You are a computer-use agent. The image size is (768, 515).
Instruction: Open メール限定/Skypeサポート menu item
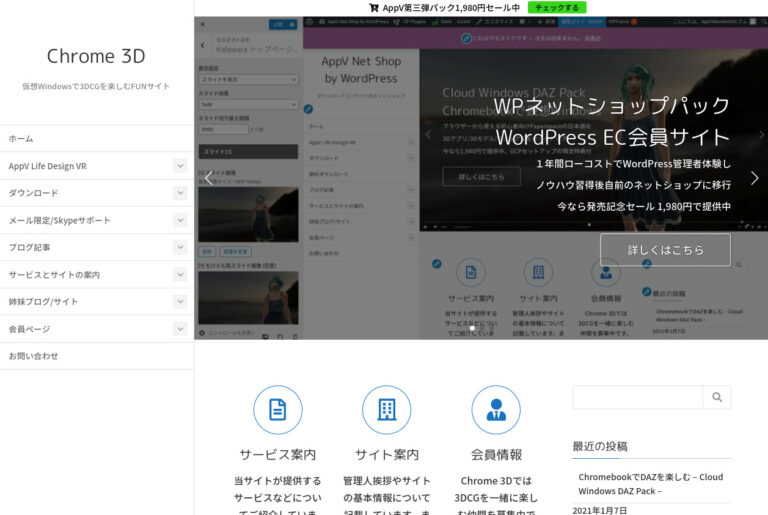59,221
